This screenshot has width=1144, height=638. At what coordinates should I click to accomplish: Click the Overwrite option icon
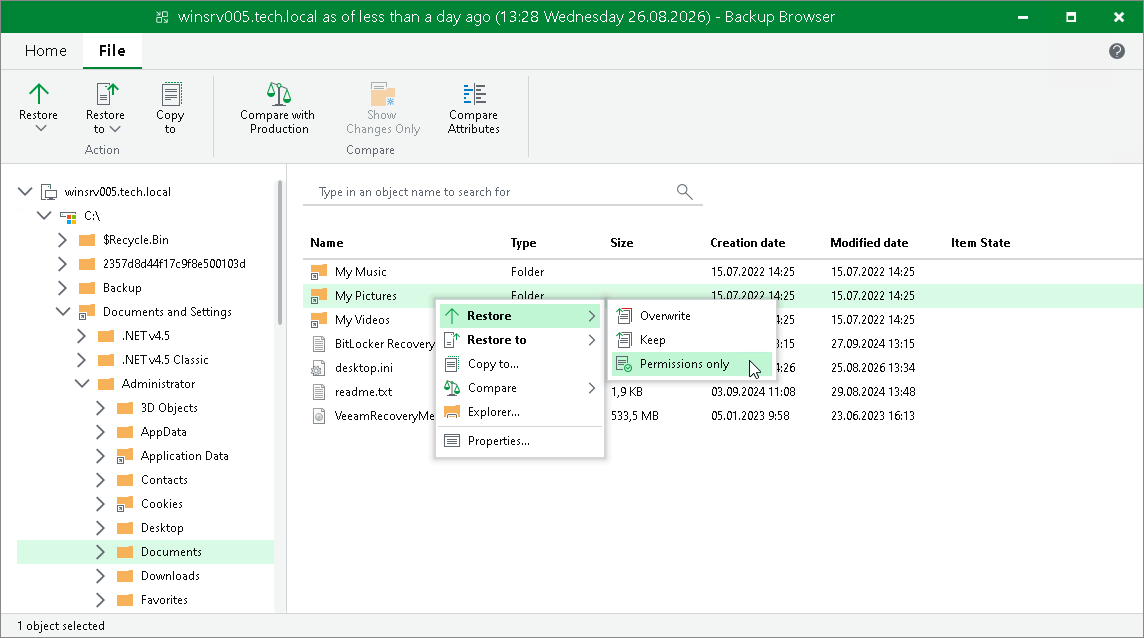click(624, 316)
